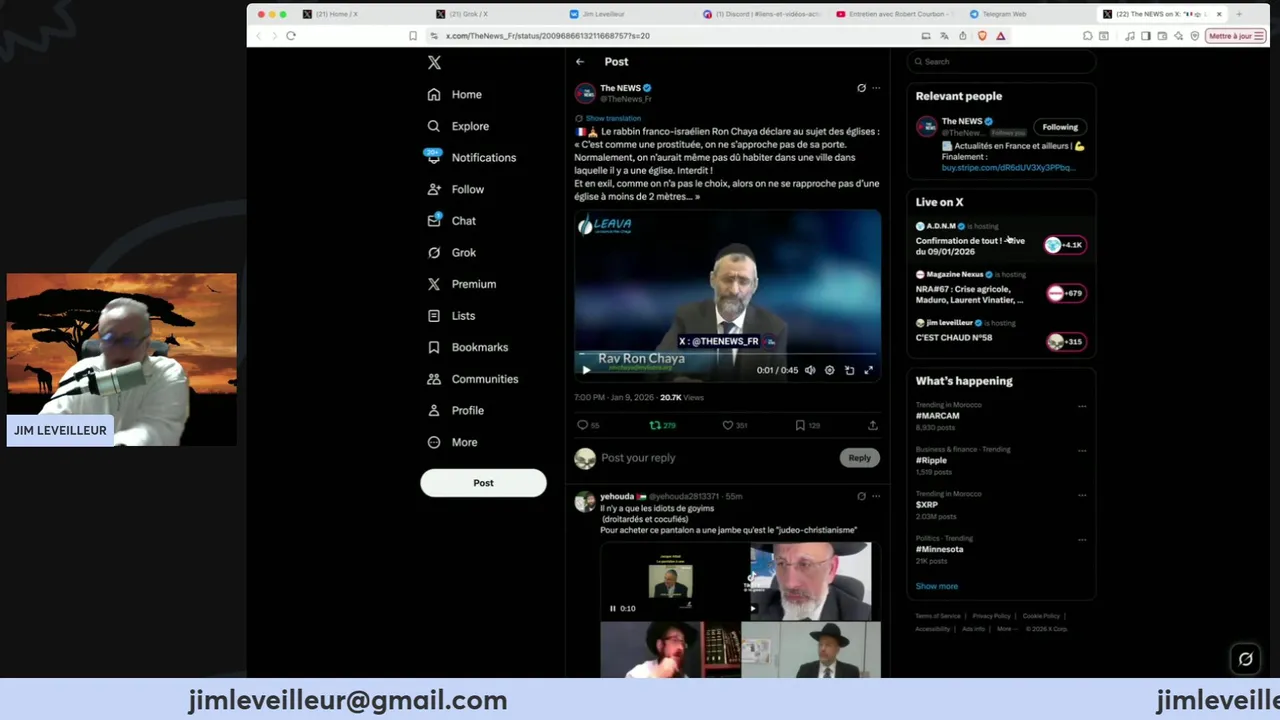This screenshot has width=1280, height=720.
Task: Open the video settings gear
Action: tap(829, 370)
